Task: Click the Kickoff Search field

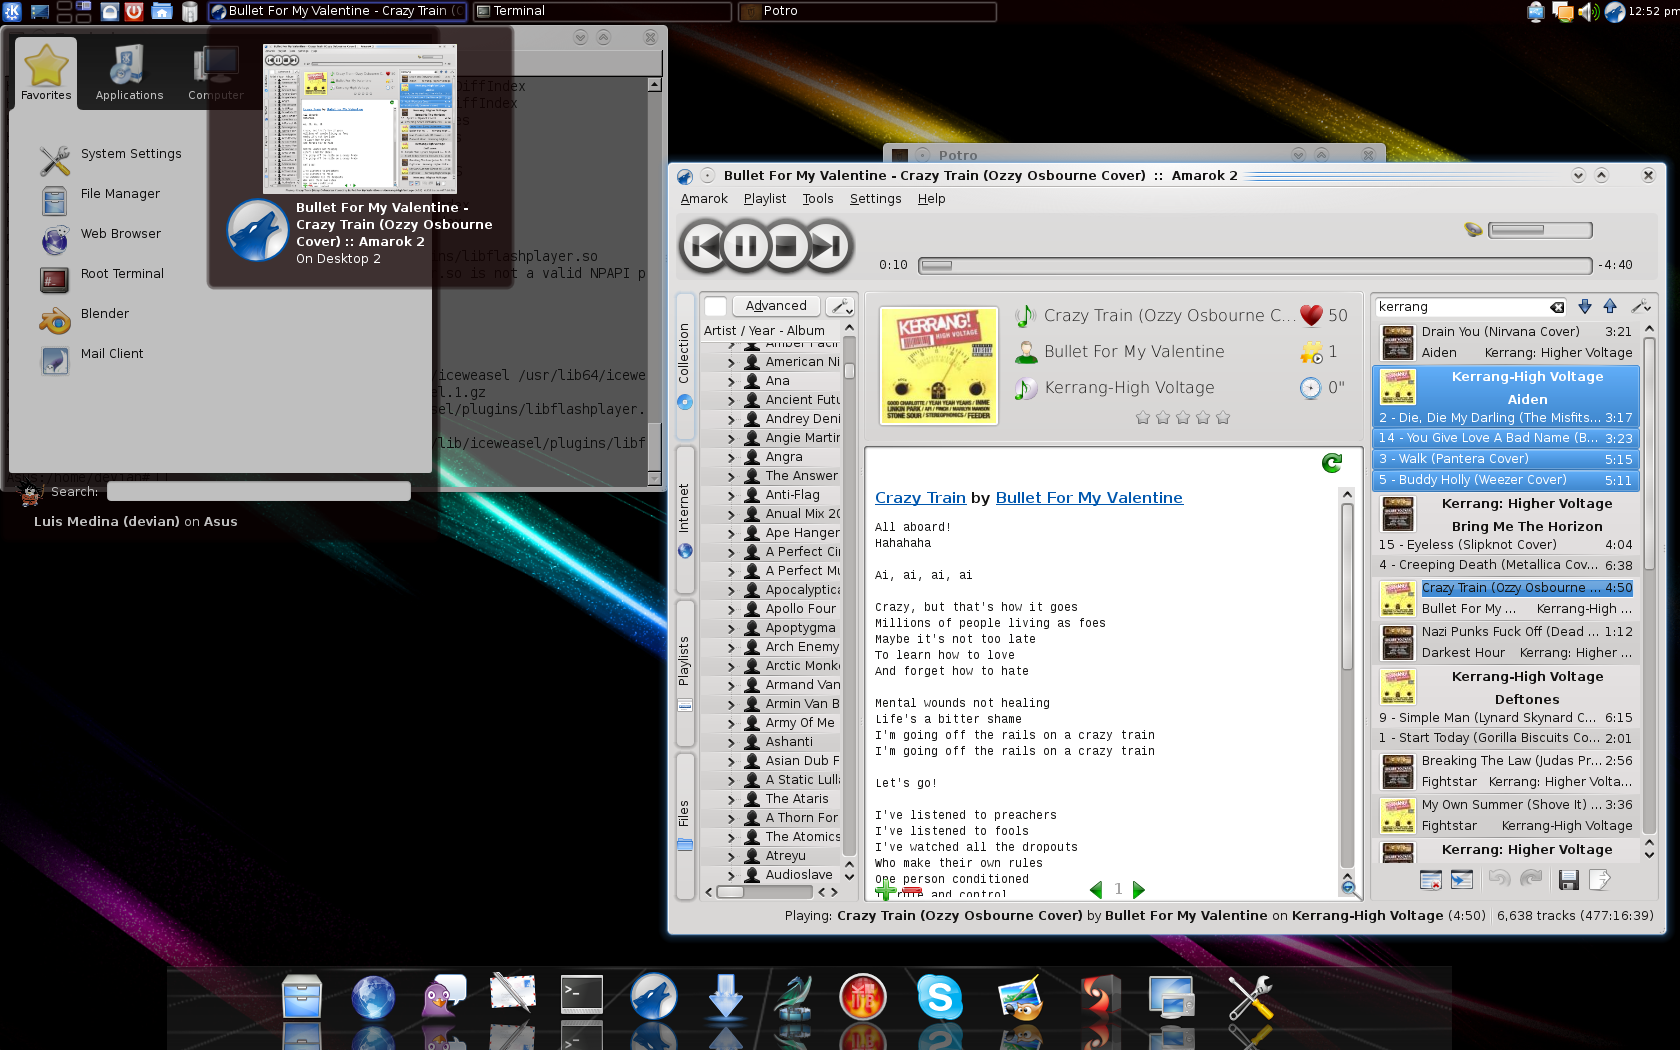Action: click(259, 491)
